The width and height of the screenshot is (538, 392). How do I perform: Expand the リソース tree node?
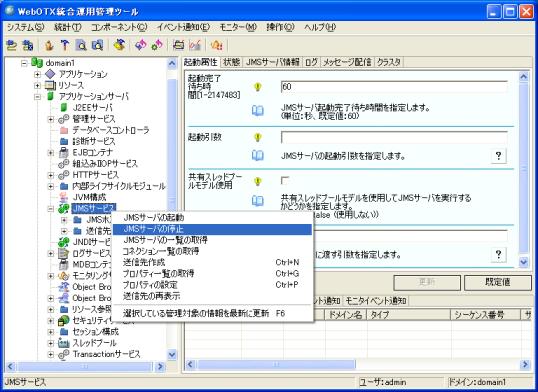tap(37, 85)
